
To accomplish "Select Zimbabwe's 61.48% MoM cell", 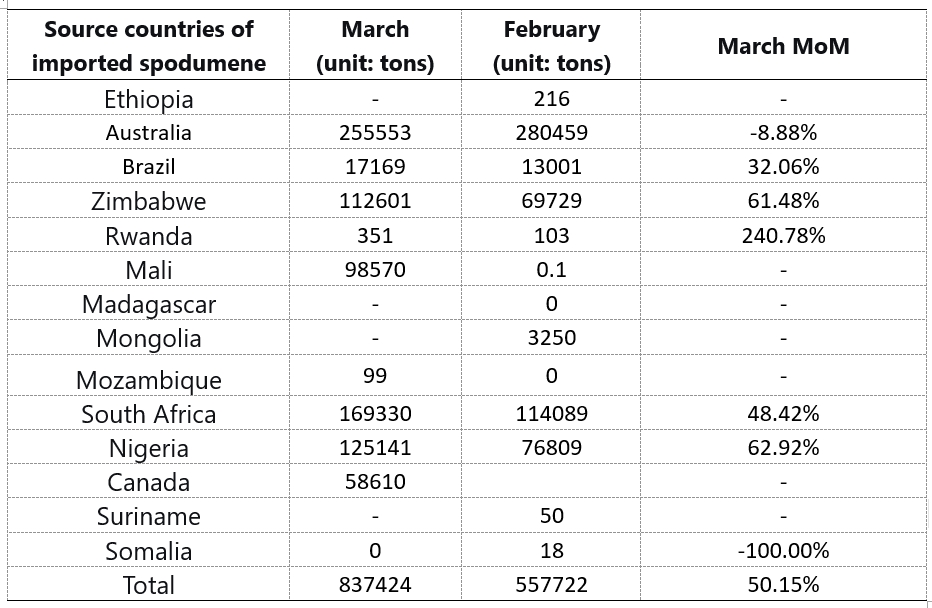I will 783,201.
